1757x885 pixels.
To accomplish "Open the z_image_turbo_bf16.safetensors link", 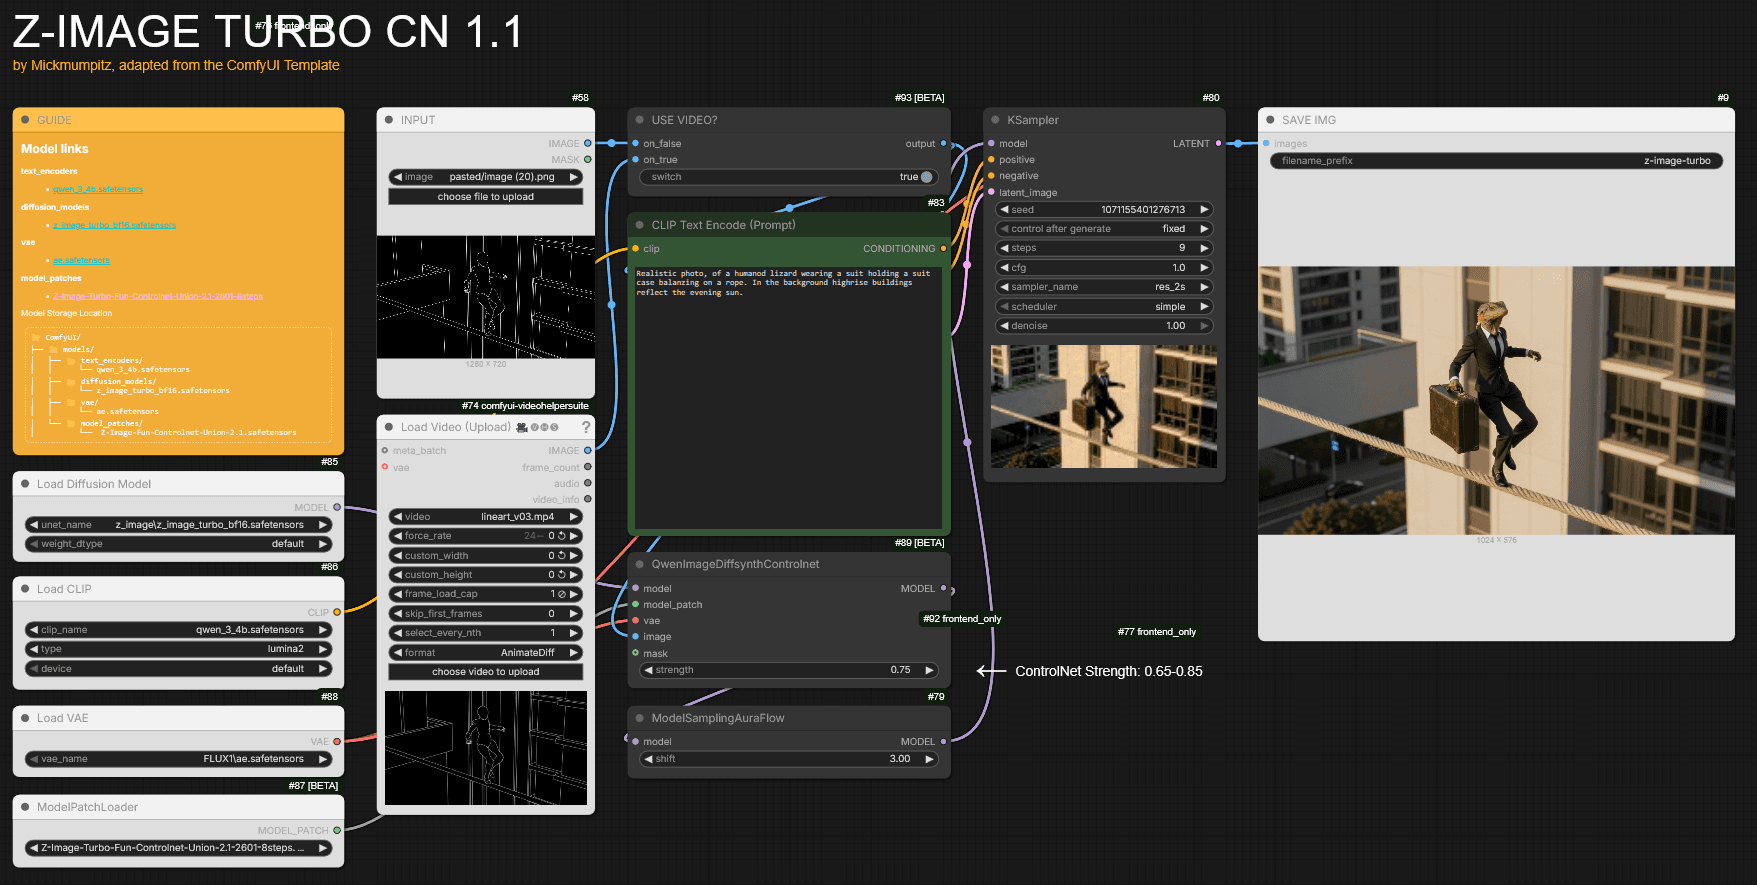I will (114, 225).
